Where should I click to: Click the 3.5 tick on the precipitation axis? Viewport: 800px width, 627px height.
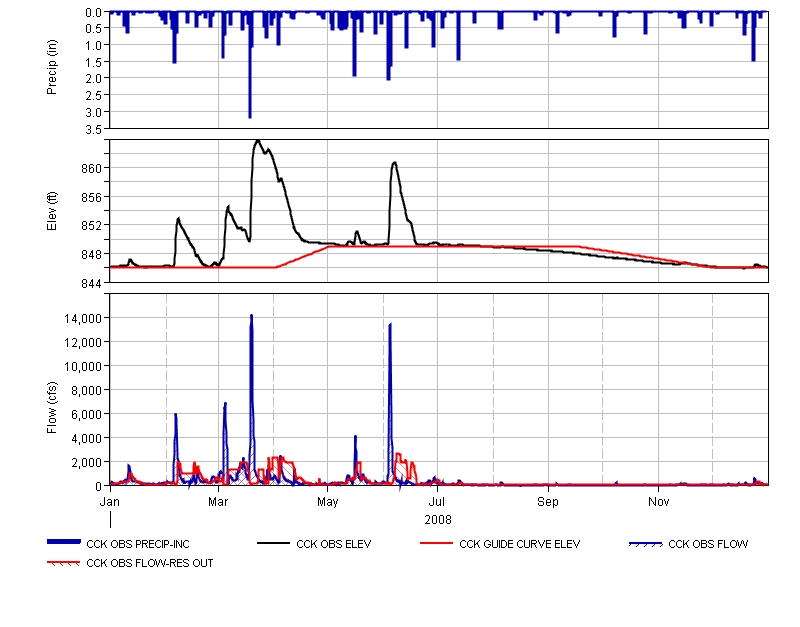click(x=93, y=129)
